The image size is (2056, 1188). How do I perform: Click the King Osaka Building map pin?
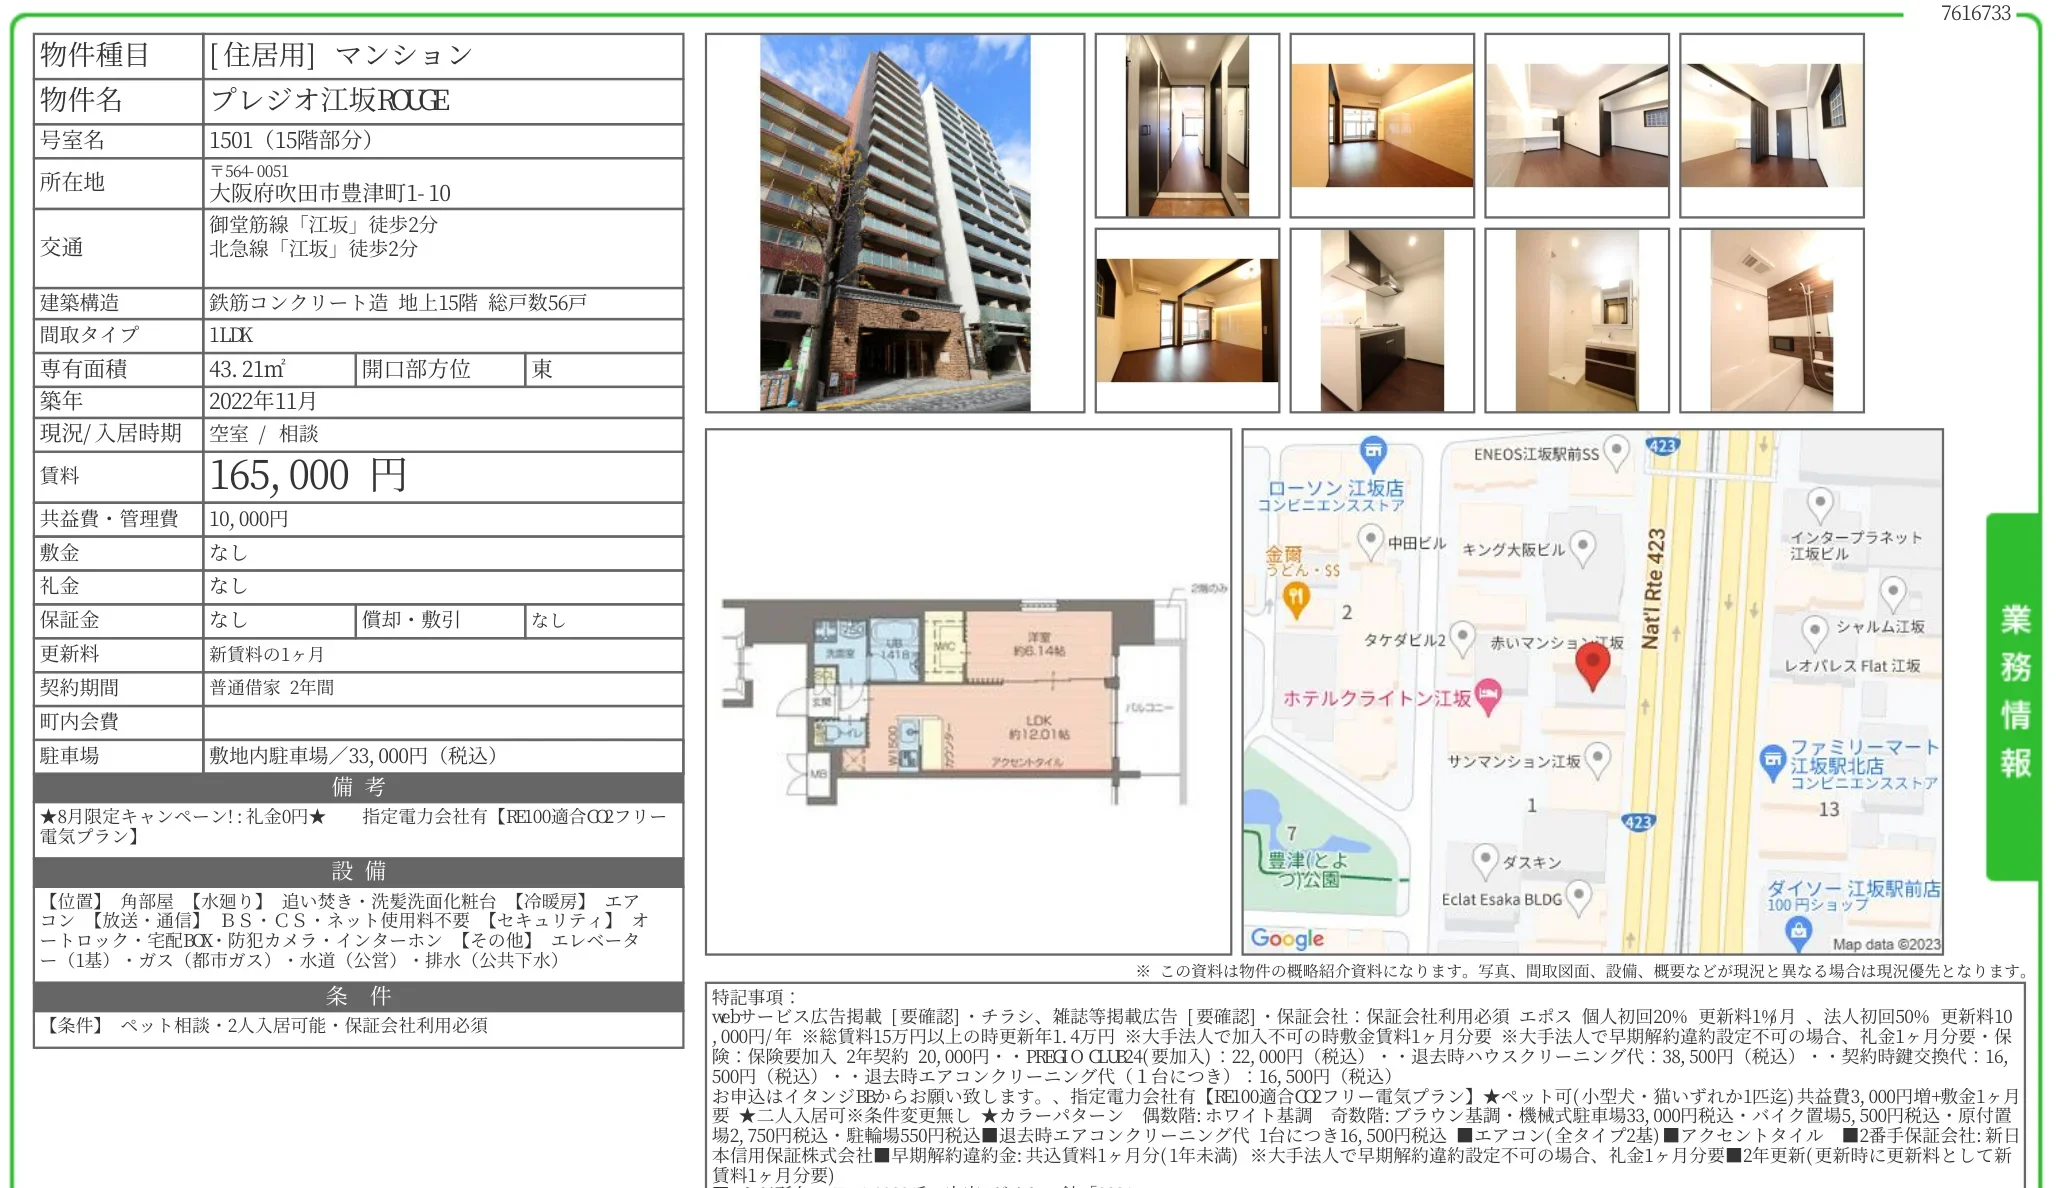pyautogui.click(x=1582, y=548)
